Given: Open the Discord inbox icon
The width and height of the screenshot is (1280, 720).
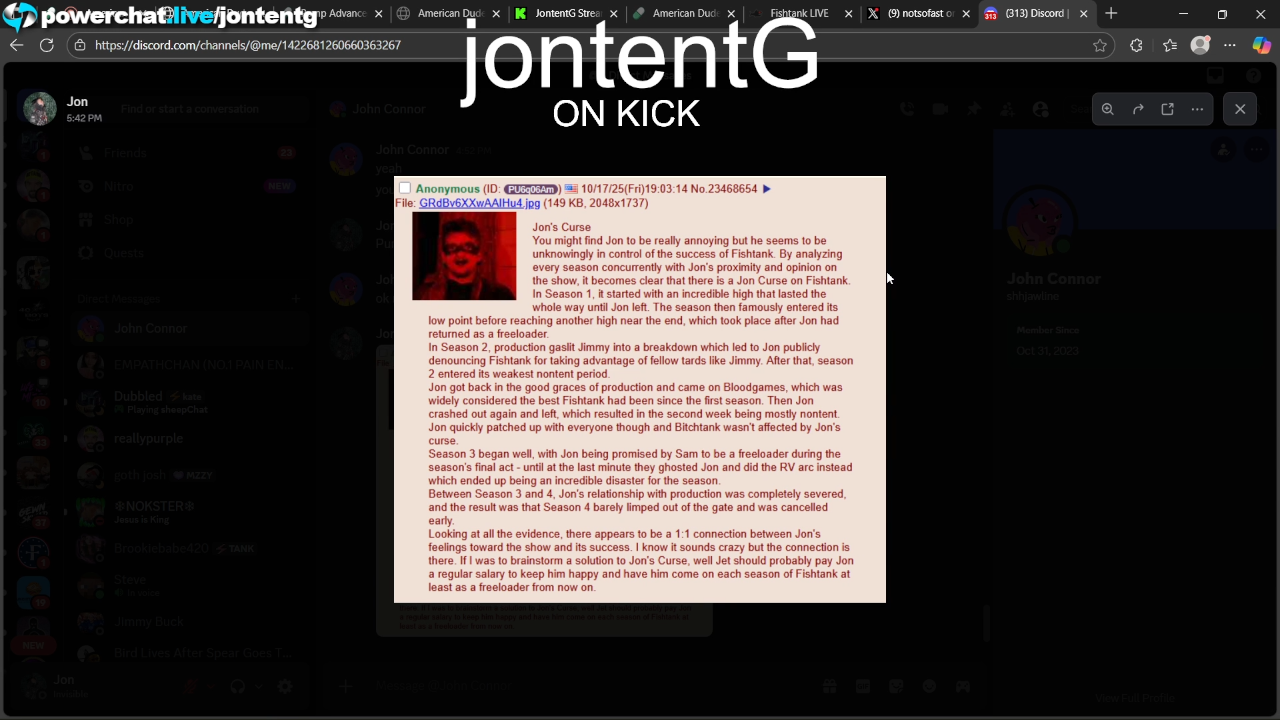Looking at the screenshot, I should pos(1215,76).
